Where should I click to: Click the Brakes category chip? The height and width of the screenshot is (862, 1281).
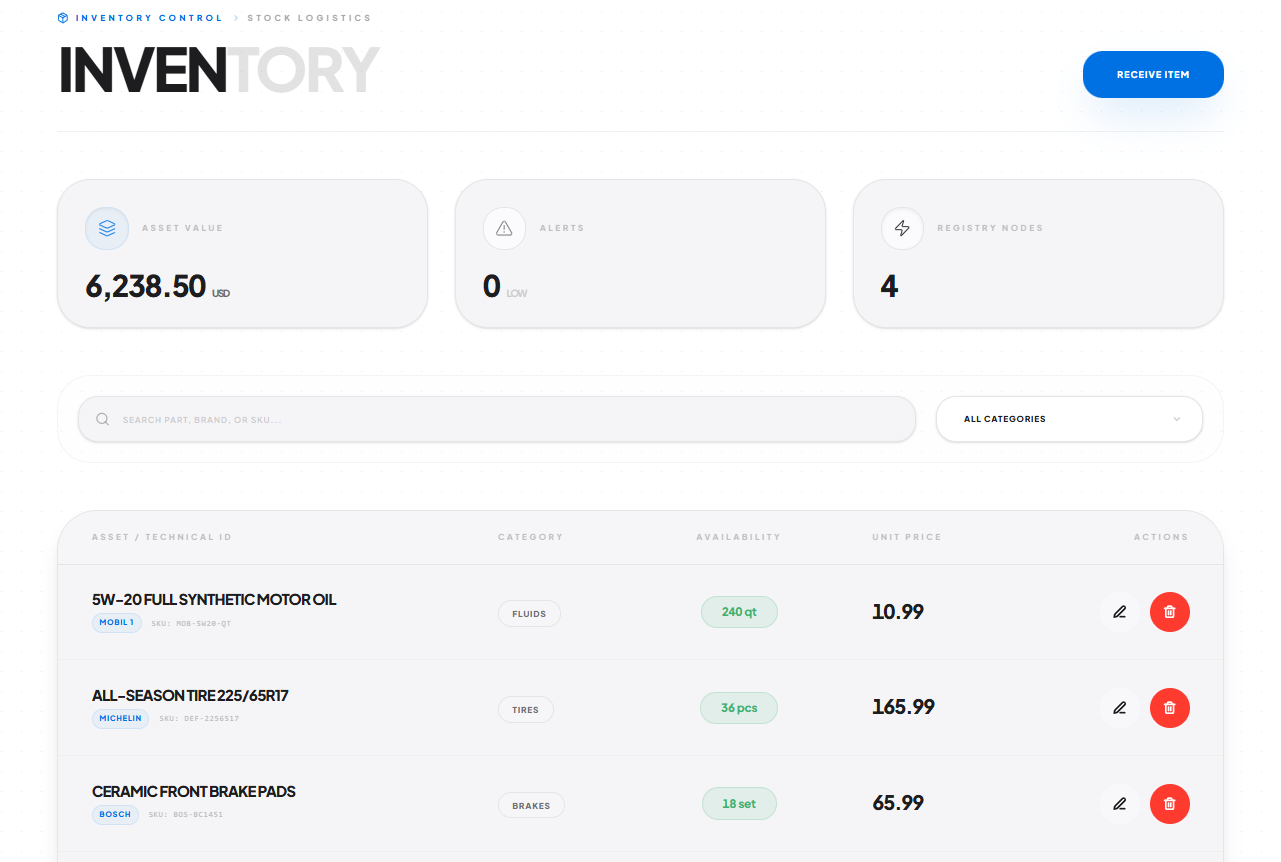531,805
